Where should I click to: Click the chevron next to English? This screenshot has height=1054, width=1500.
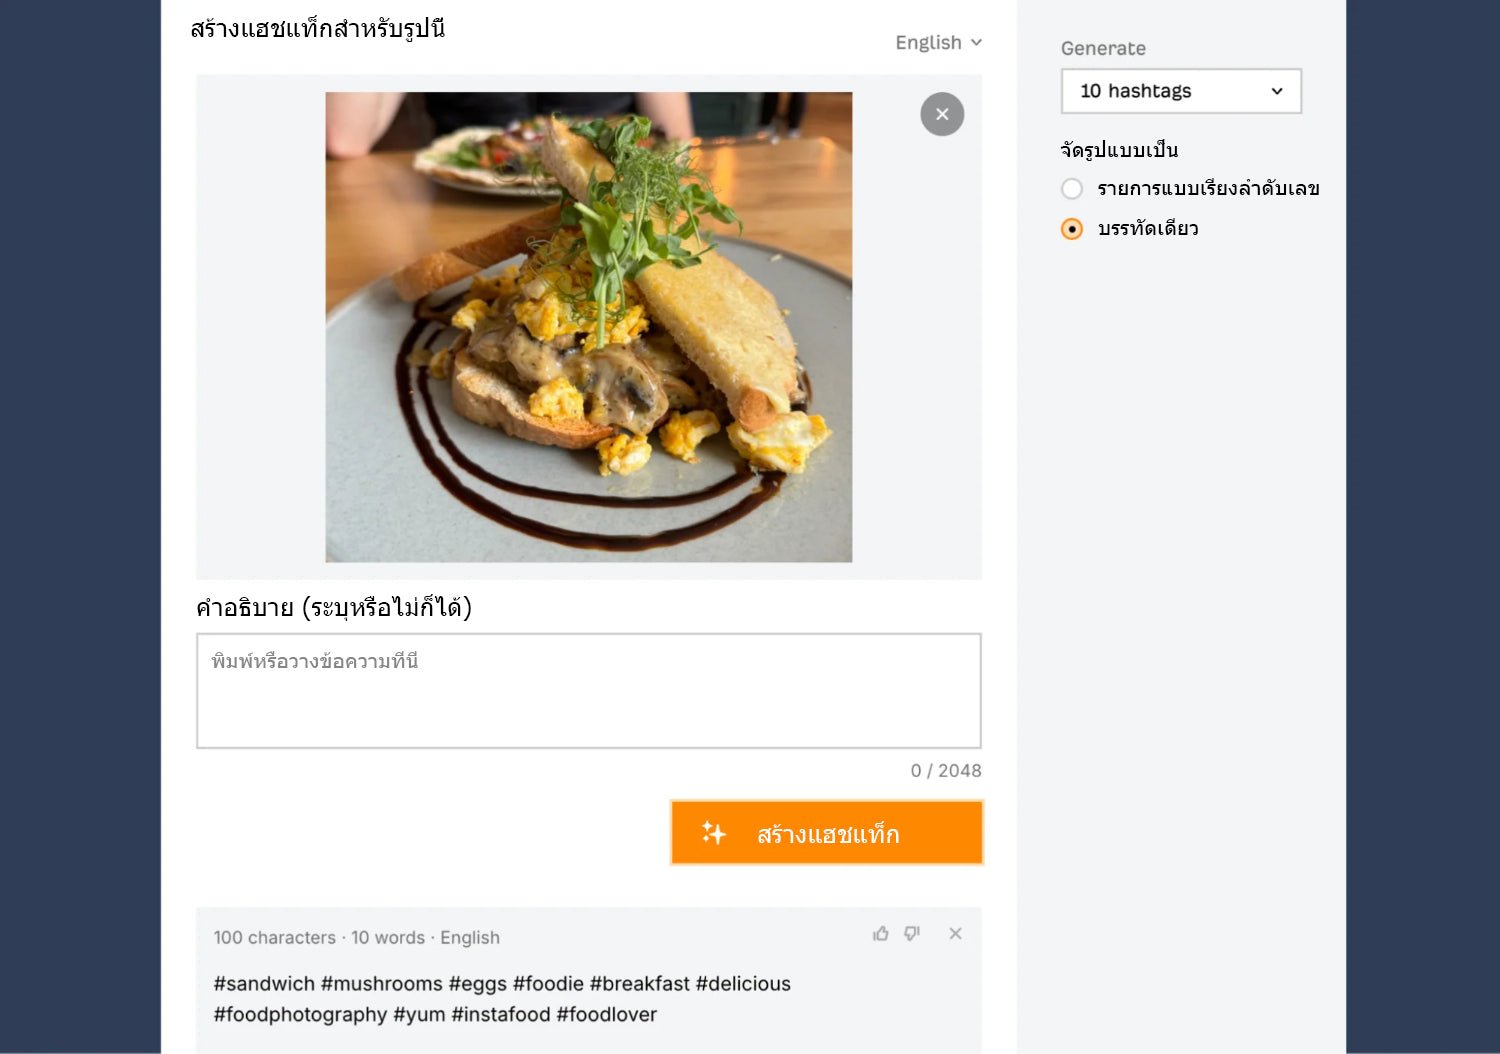tap(977, 43)
